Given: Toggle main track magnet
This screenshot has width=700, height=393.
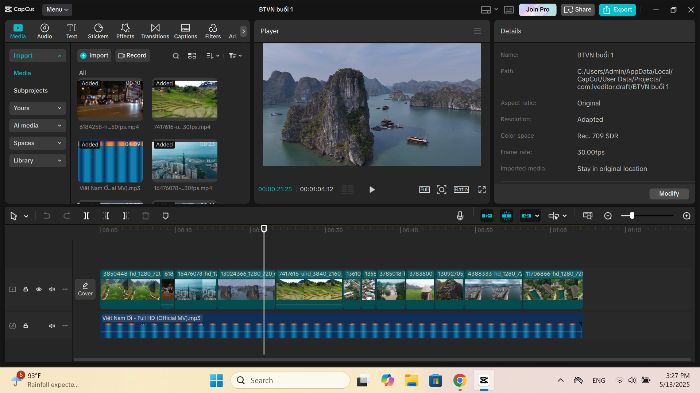Looking at the screenshot, I should tap(487, 216).
